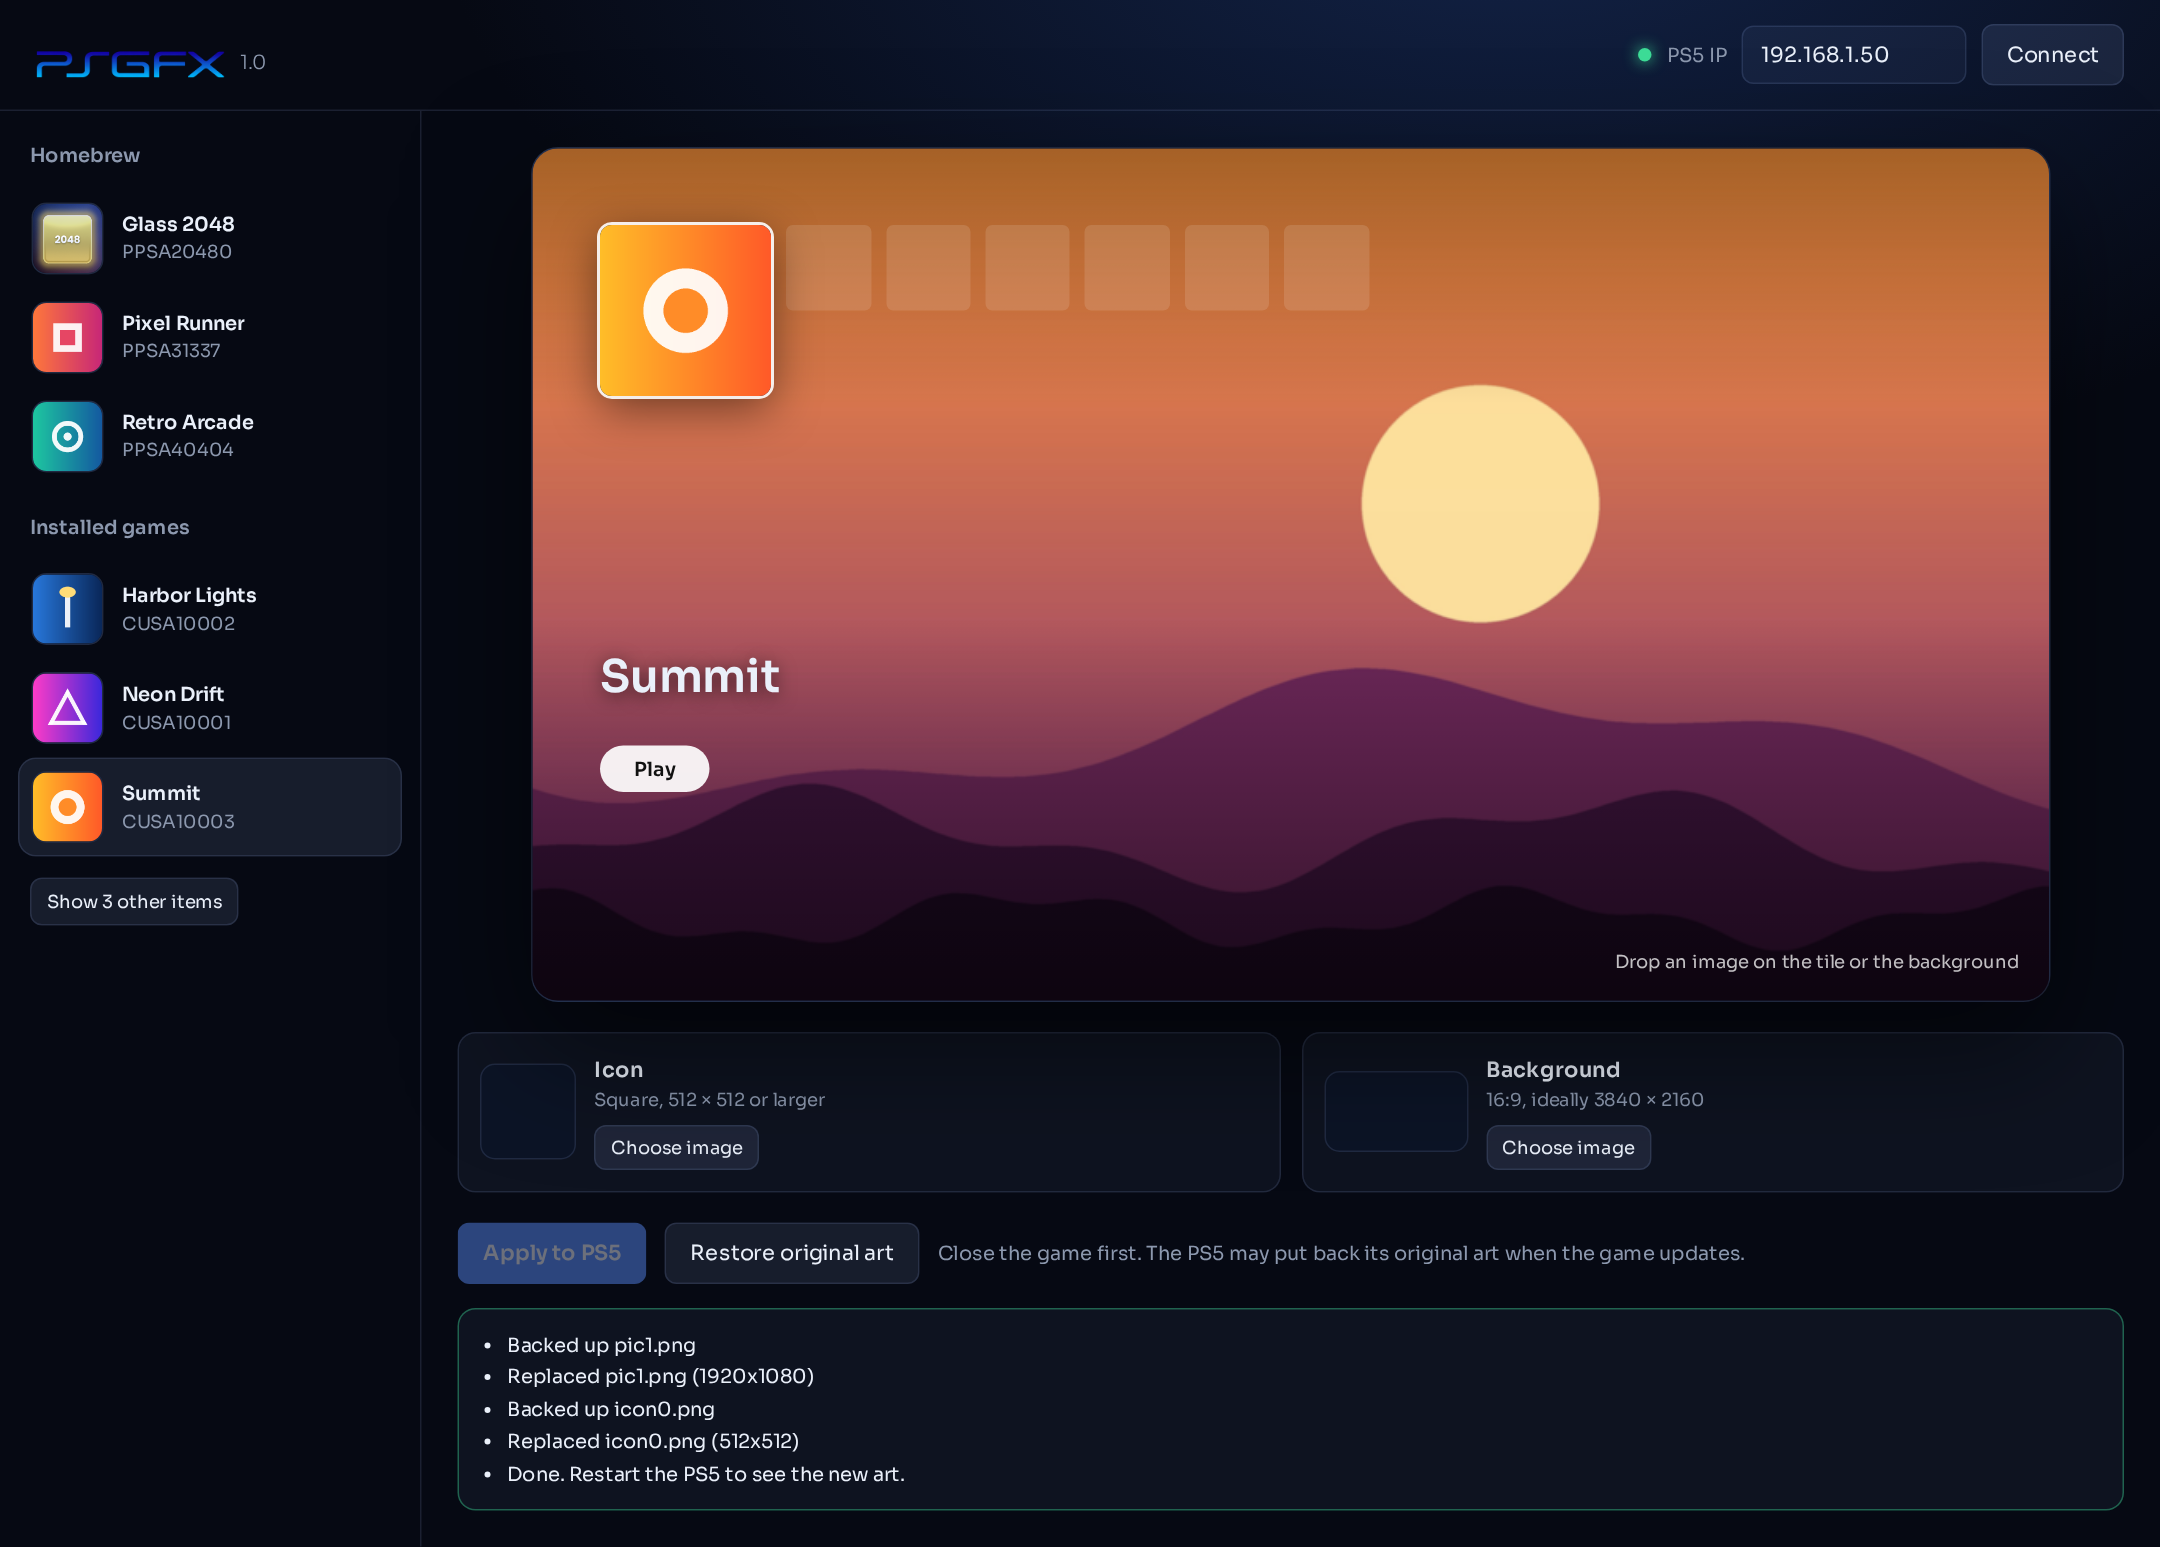Expand Show 3 other items
Image resolution: width=2160 pixels, height=1547 pixels.
(134, 901)
